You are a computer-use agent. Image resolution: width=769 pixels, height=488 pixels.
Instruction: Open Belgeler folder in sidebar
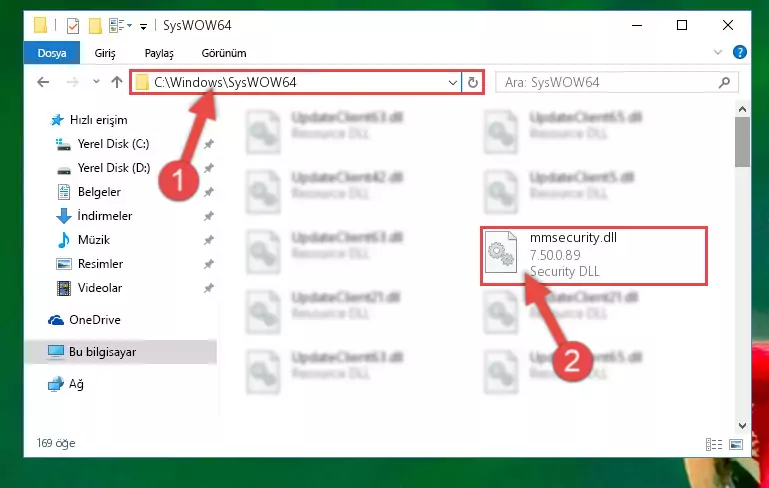click(x=89, y=192)
